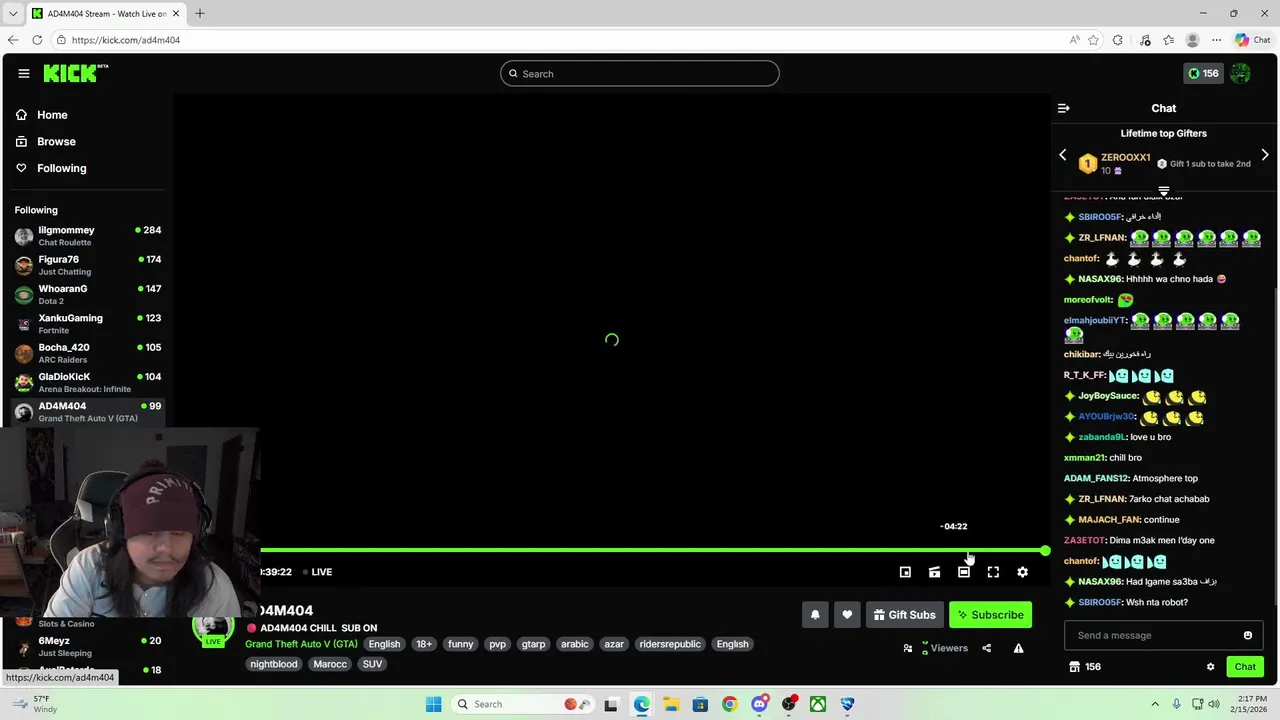The image size is (1280, 720).
Task: Jump to LIVE in player
Action: click(x=317, y=572)
